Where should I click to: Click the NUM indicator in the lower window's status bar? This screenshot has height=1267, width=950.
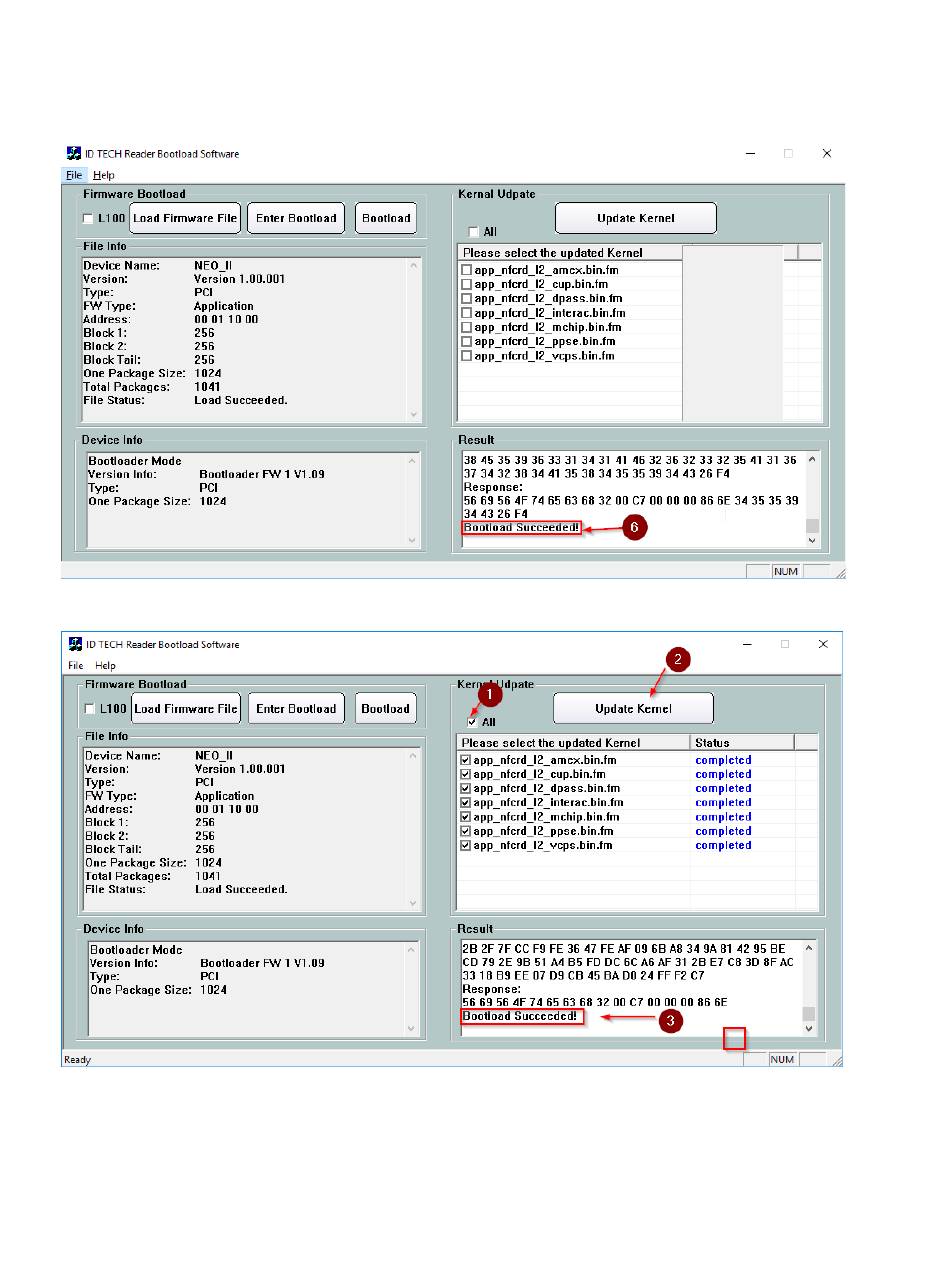(781, 1059)
